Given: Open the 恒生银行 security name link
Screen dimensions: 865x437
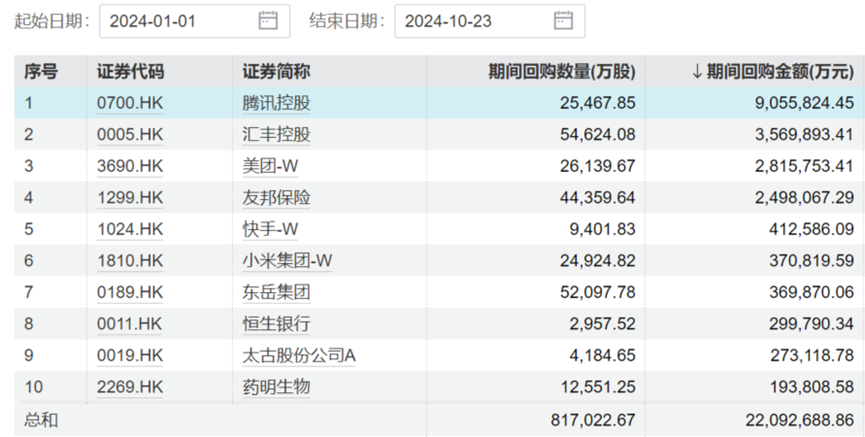Looking at the screenshot, I should [x=276, y=323].
